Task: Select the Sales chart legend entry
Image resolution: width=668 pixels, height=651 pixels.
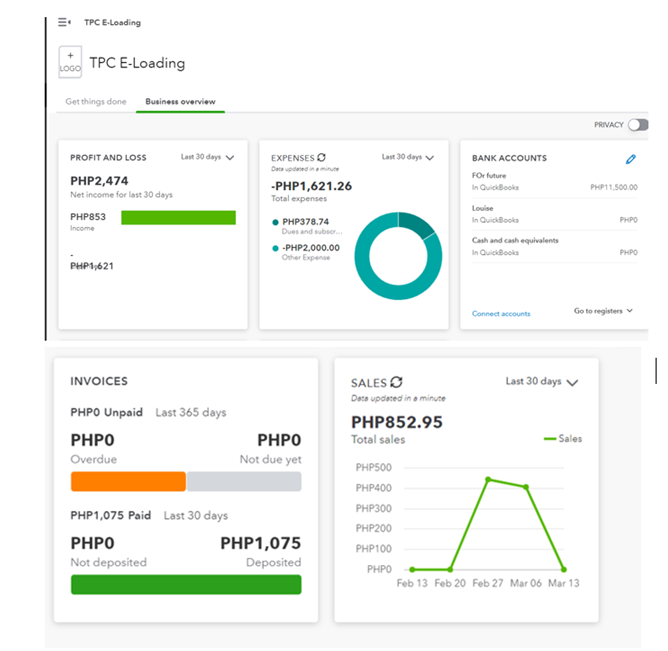Action: 563,438
